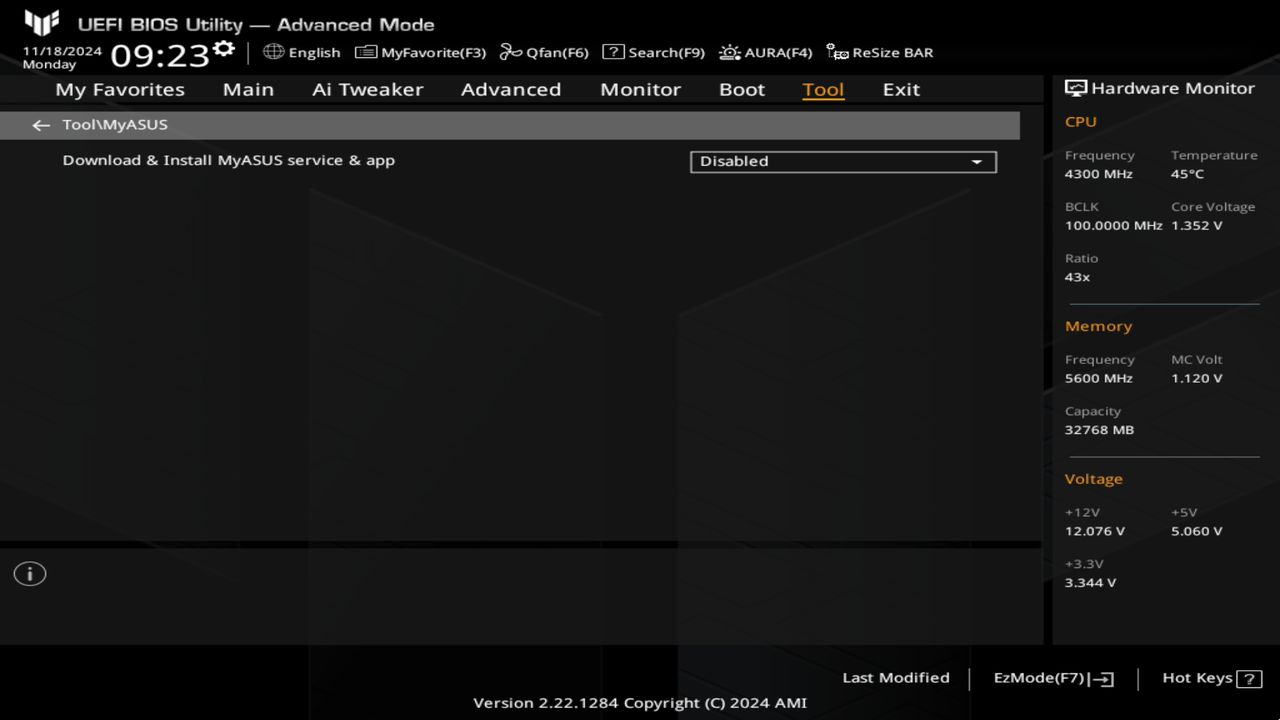The image size is (1280, 720).
Task: Click the Voltage section heading
Action: (1094, 479)
